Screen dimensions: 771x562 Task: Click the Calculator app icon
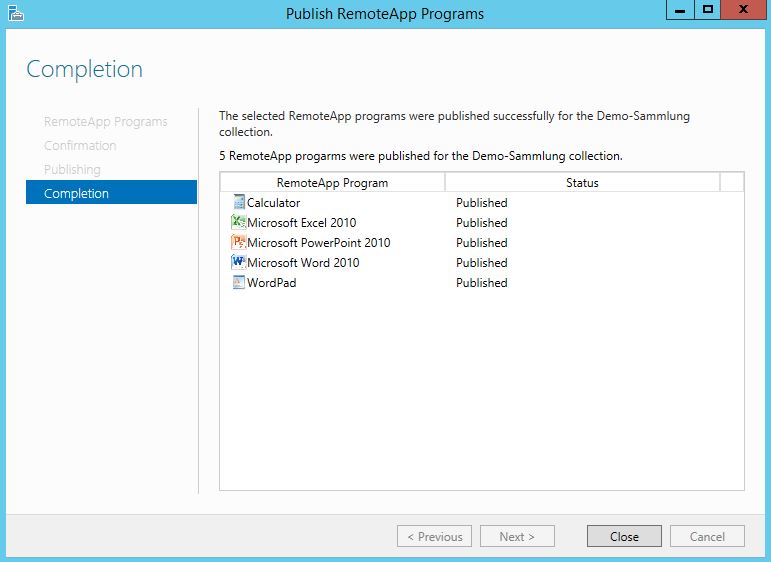click(x=238, y=203)
